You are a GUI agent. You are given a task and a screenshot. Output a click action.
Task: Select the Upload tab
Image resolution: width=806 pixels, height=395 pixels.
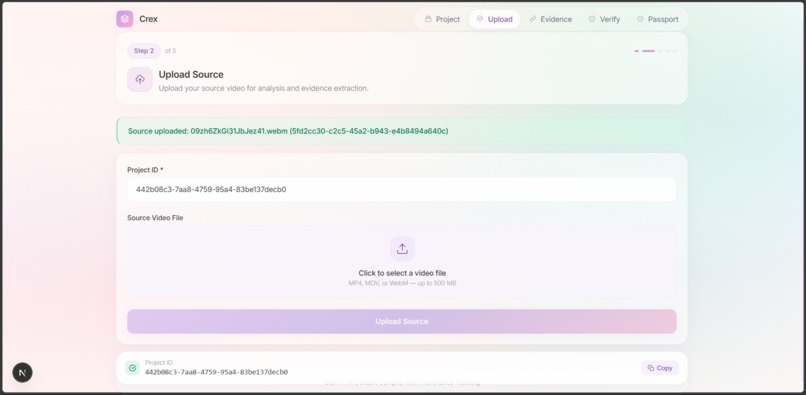point(494,19)
